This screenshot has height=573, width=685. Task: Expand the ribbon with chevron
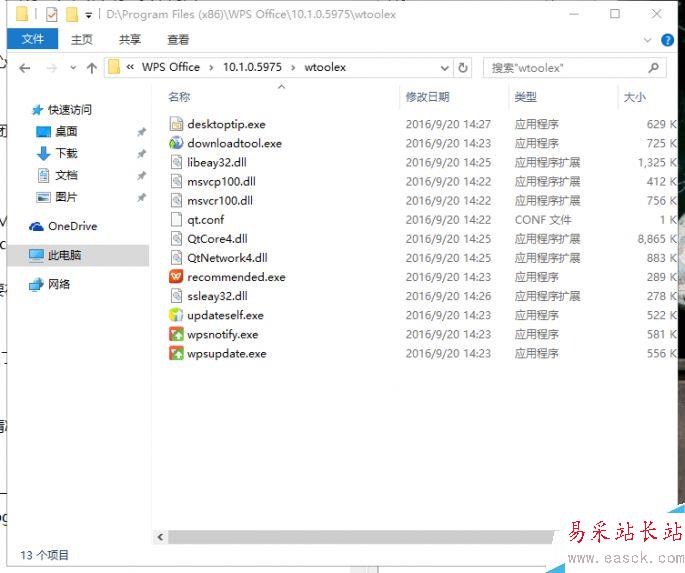[647, 40]
